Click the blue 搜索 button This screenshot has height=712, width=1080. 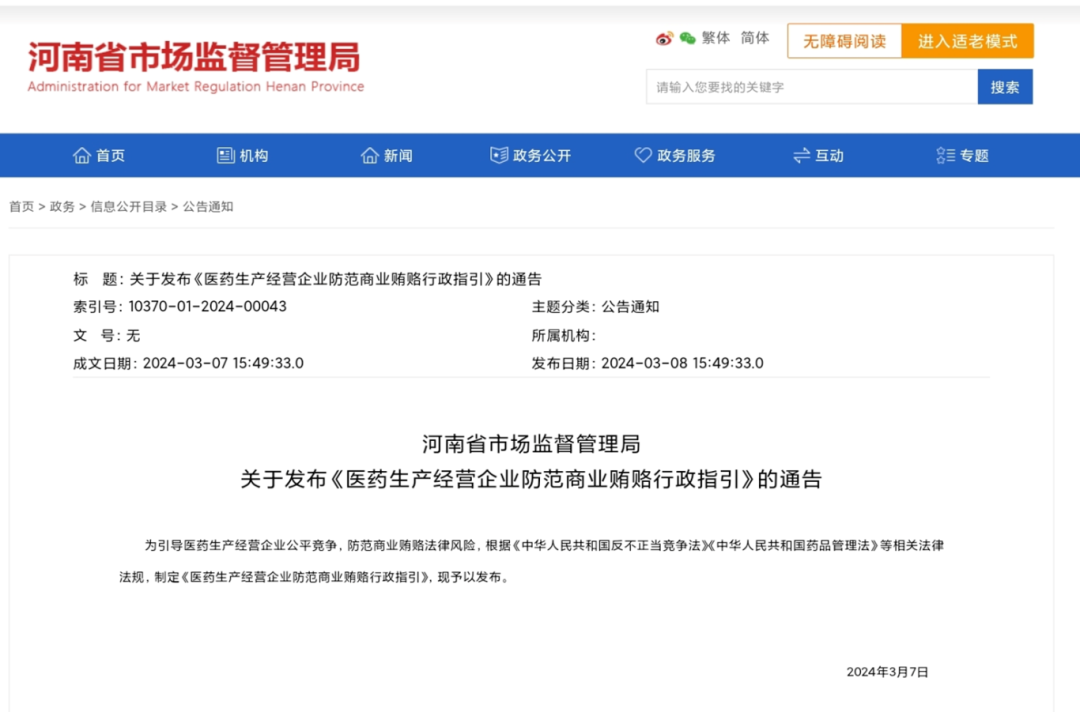click(x=1005, y=87)
